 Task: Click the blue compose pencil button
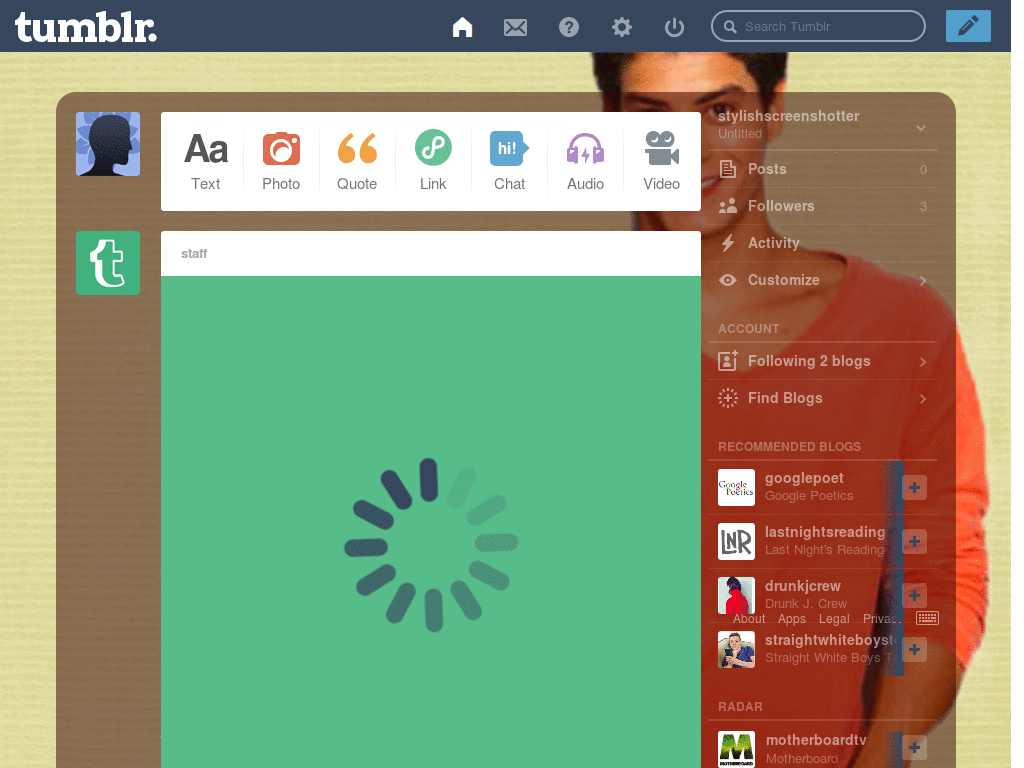(x=968, y=26)
